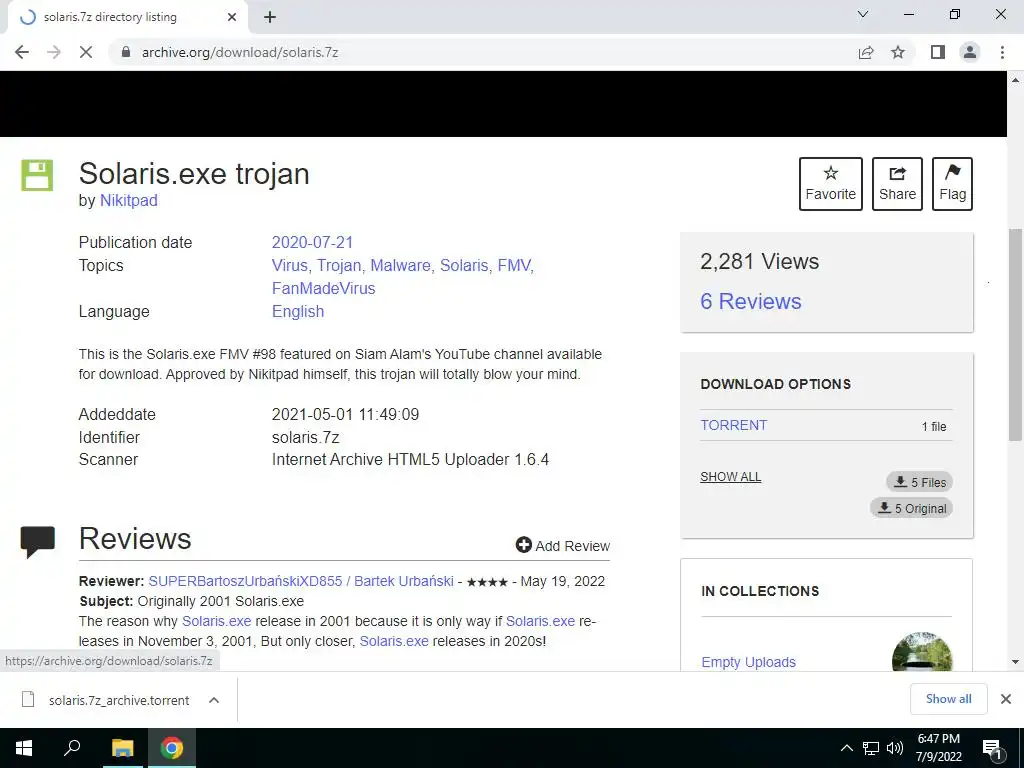
Task: Open File Explorer from taskbar
Action: tap(122, 748)
